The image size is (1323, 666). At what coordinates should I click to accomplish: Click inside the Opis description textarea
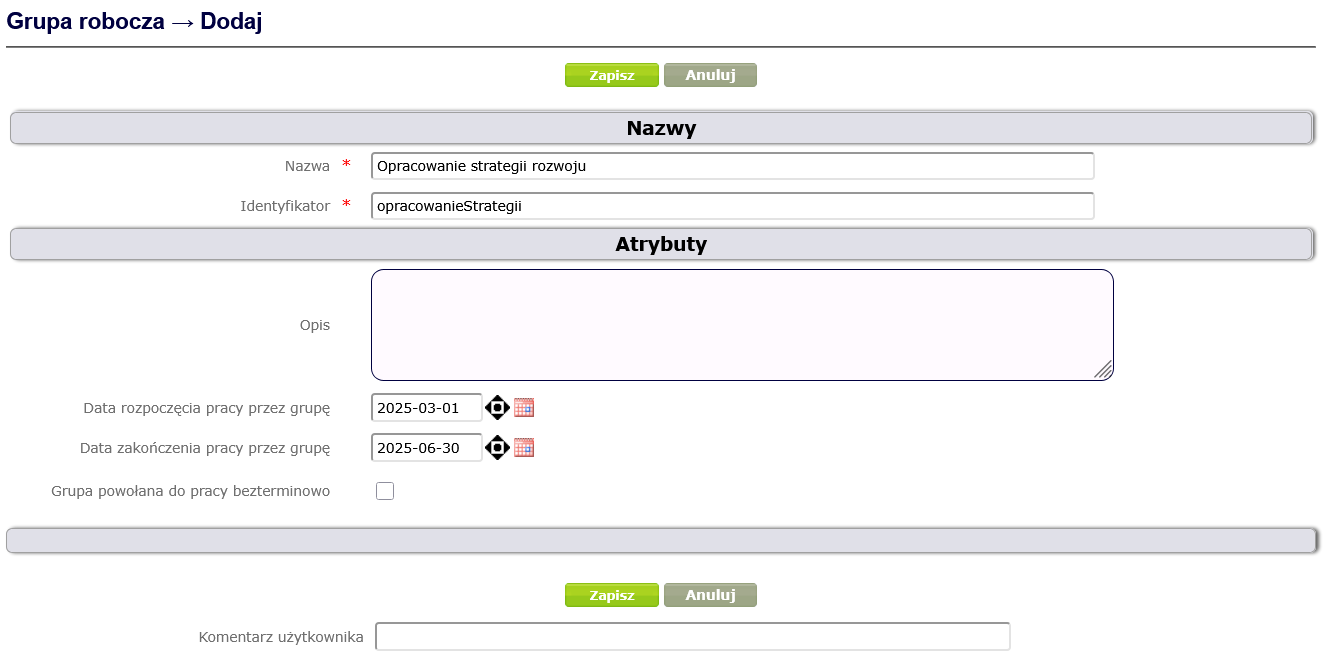tap(740, 325)
